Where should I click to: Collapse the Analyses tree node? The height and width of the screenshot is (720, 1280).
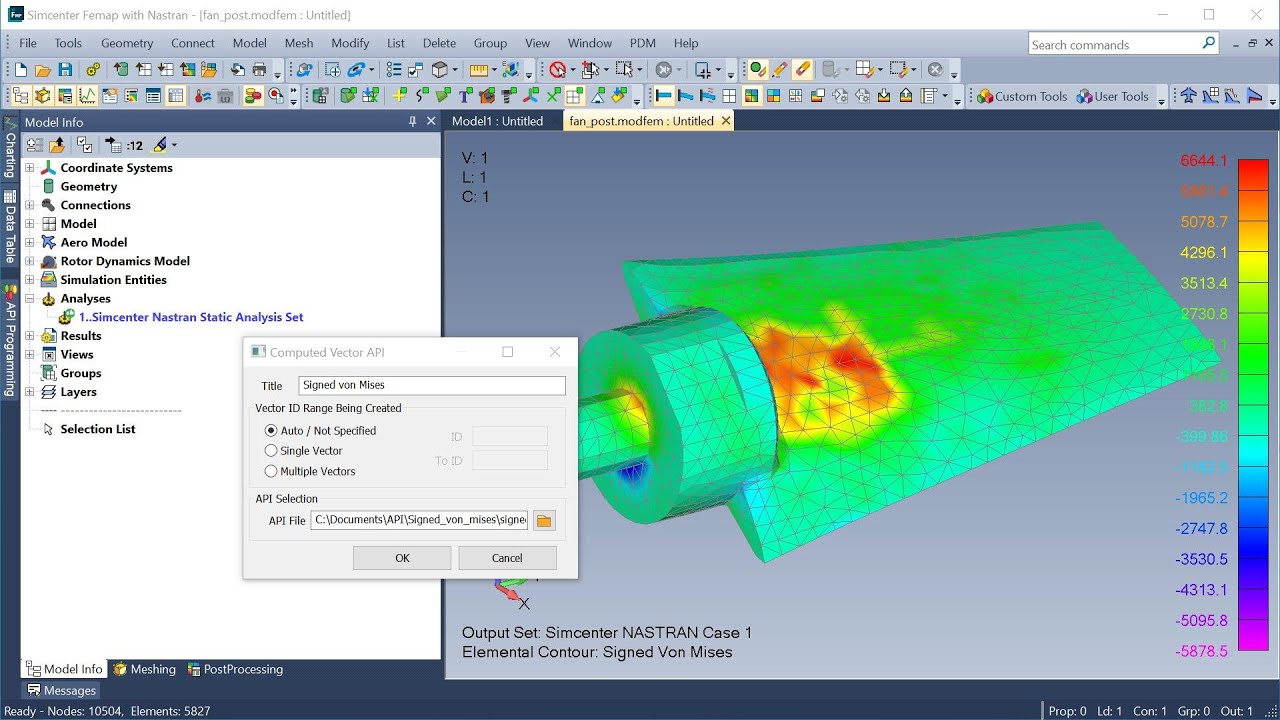coord(30,298)
